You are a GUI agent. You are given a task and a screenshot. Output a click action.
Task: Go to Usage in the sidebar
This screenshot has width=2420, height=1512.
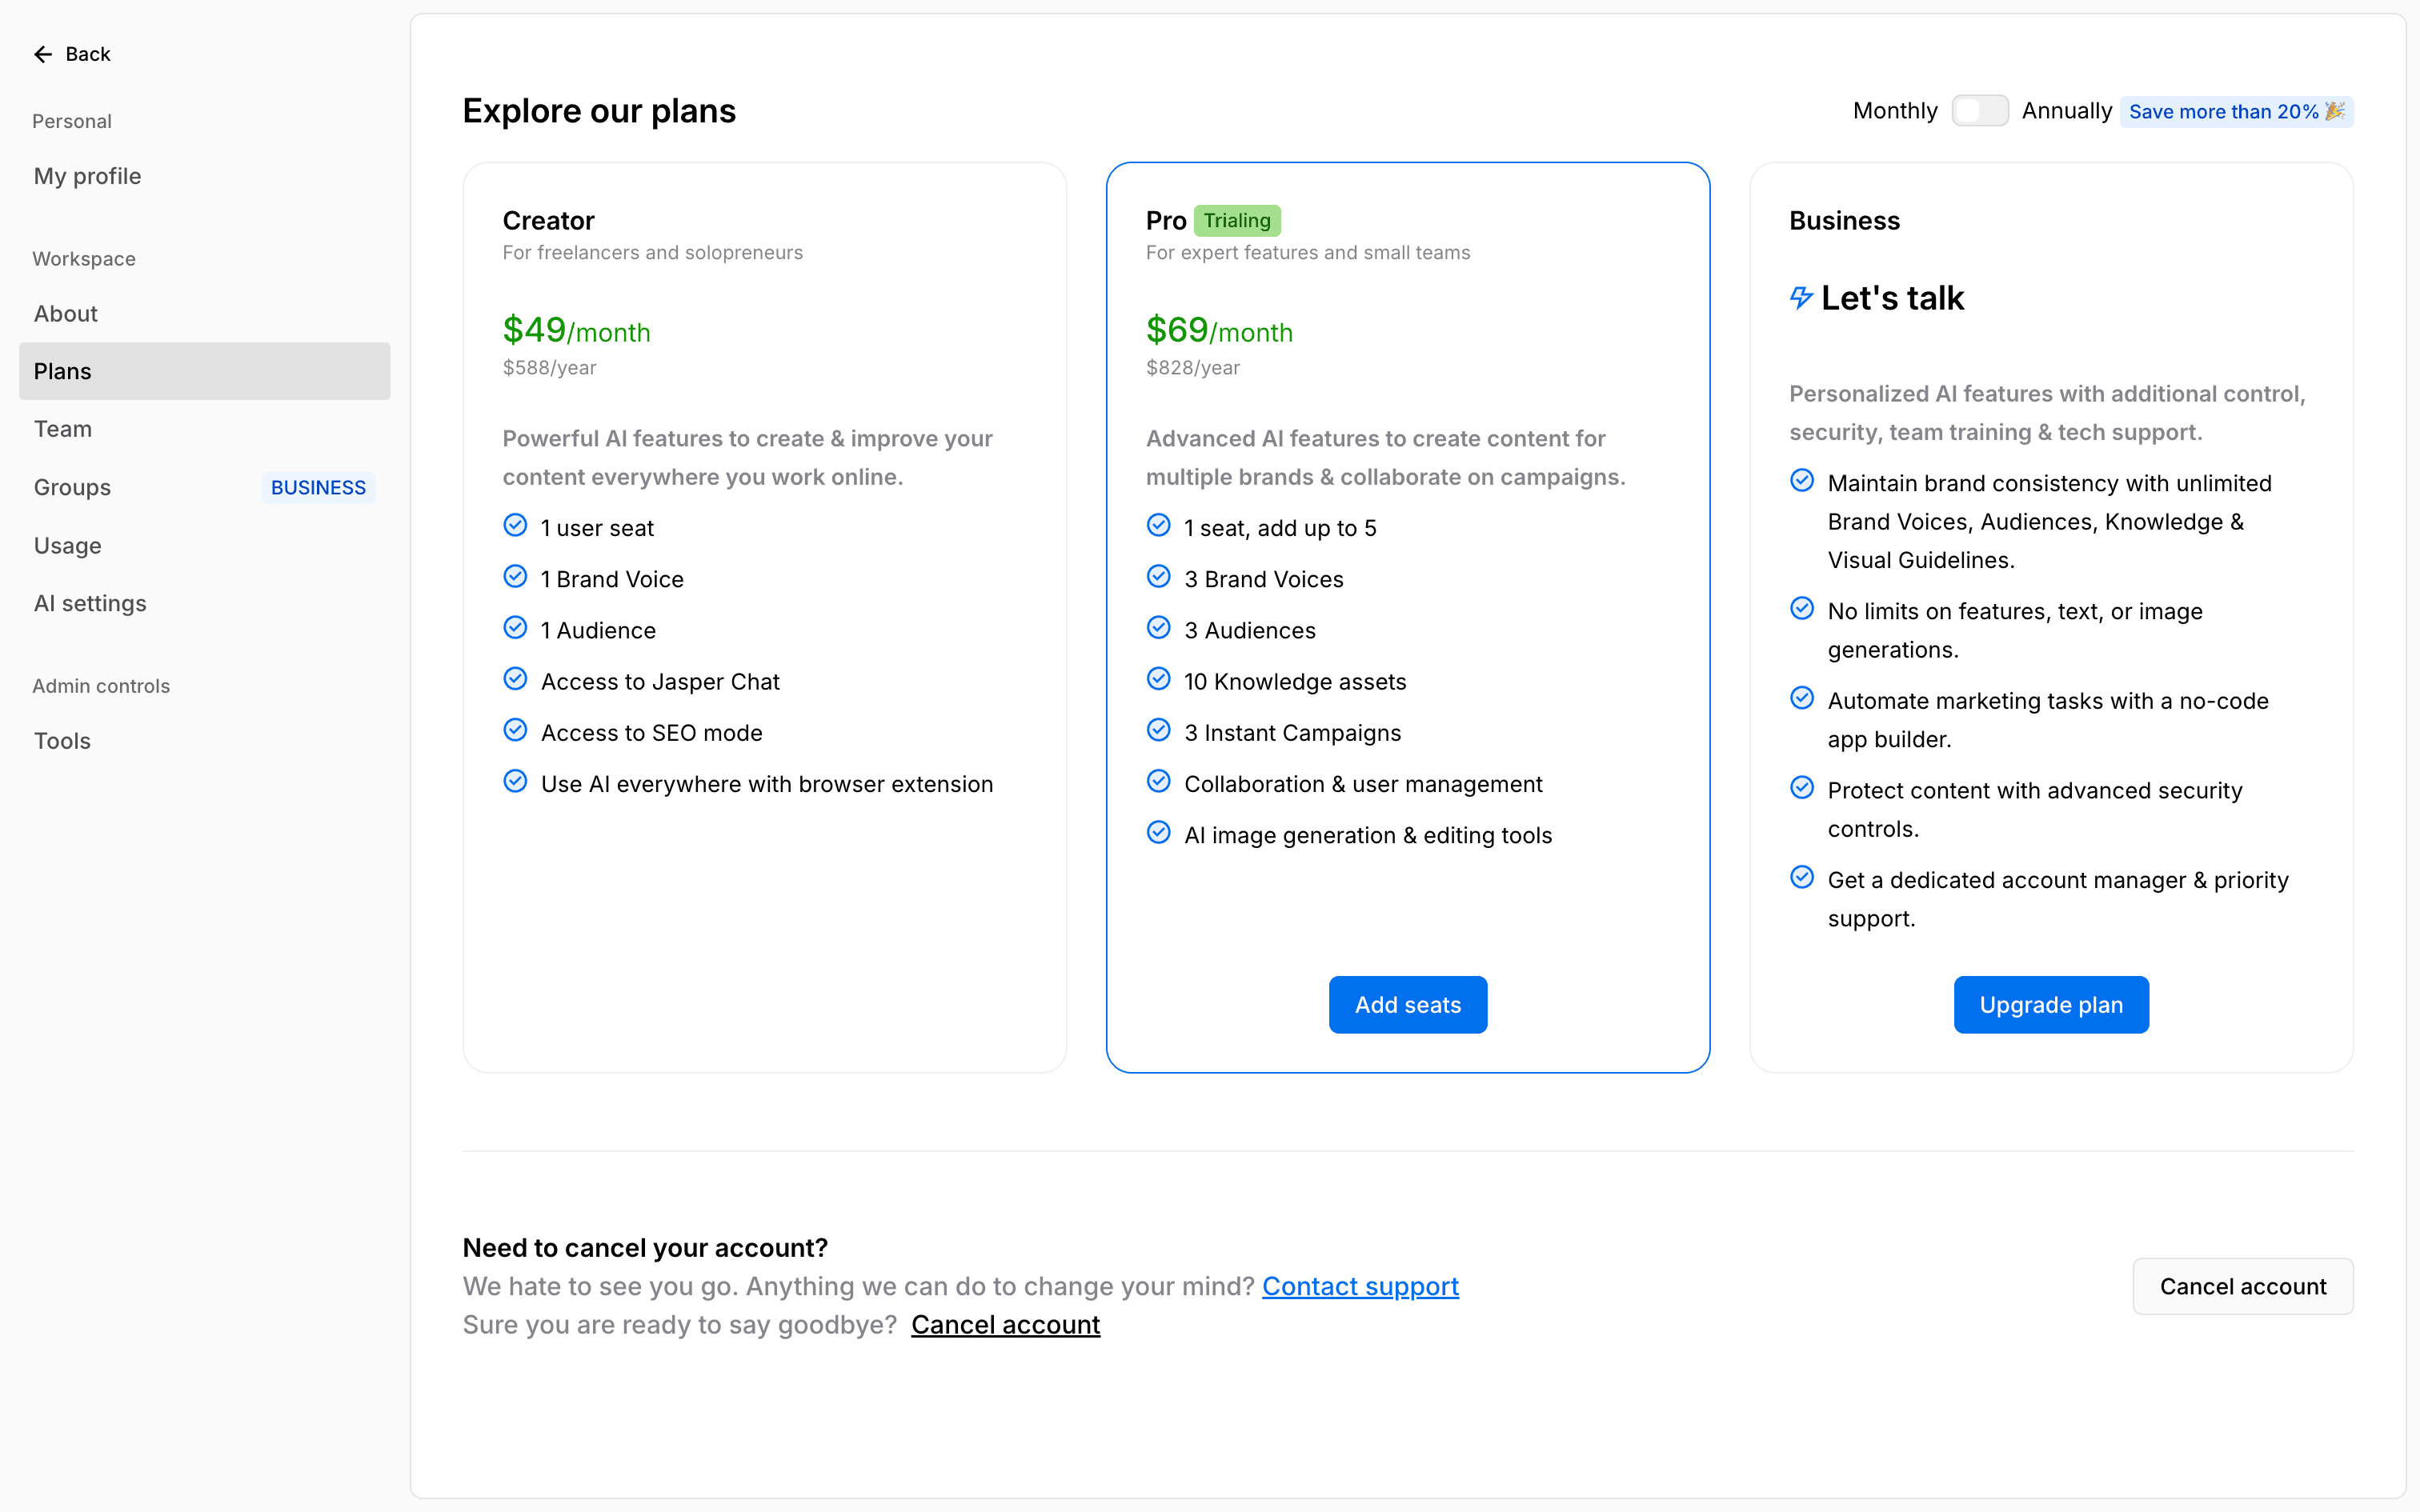click(x=68, y=545)
